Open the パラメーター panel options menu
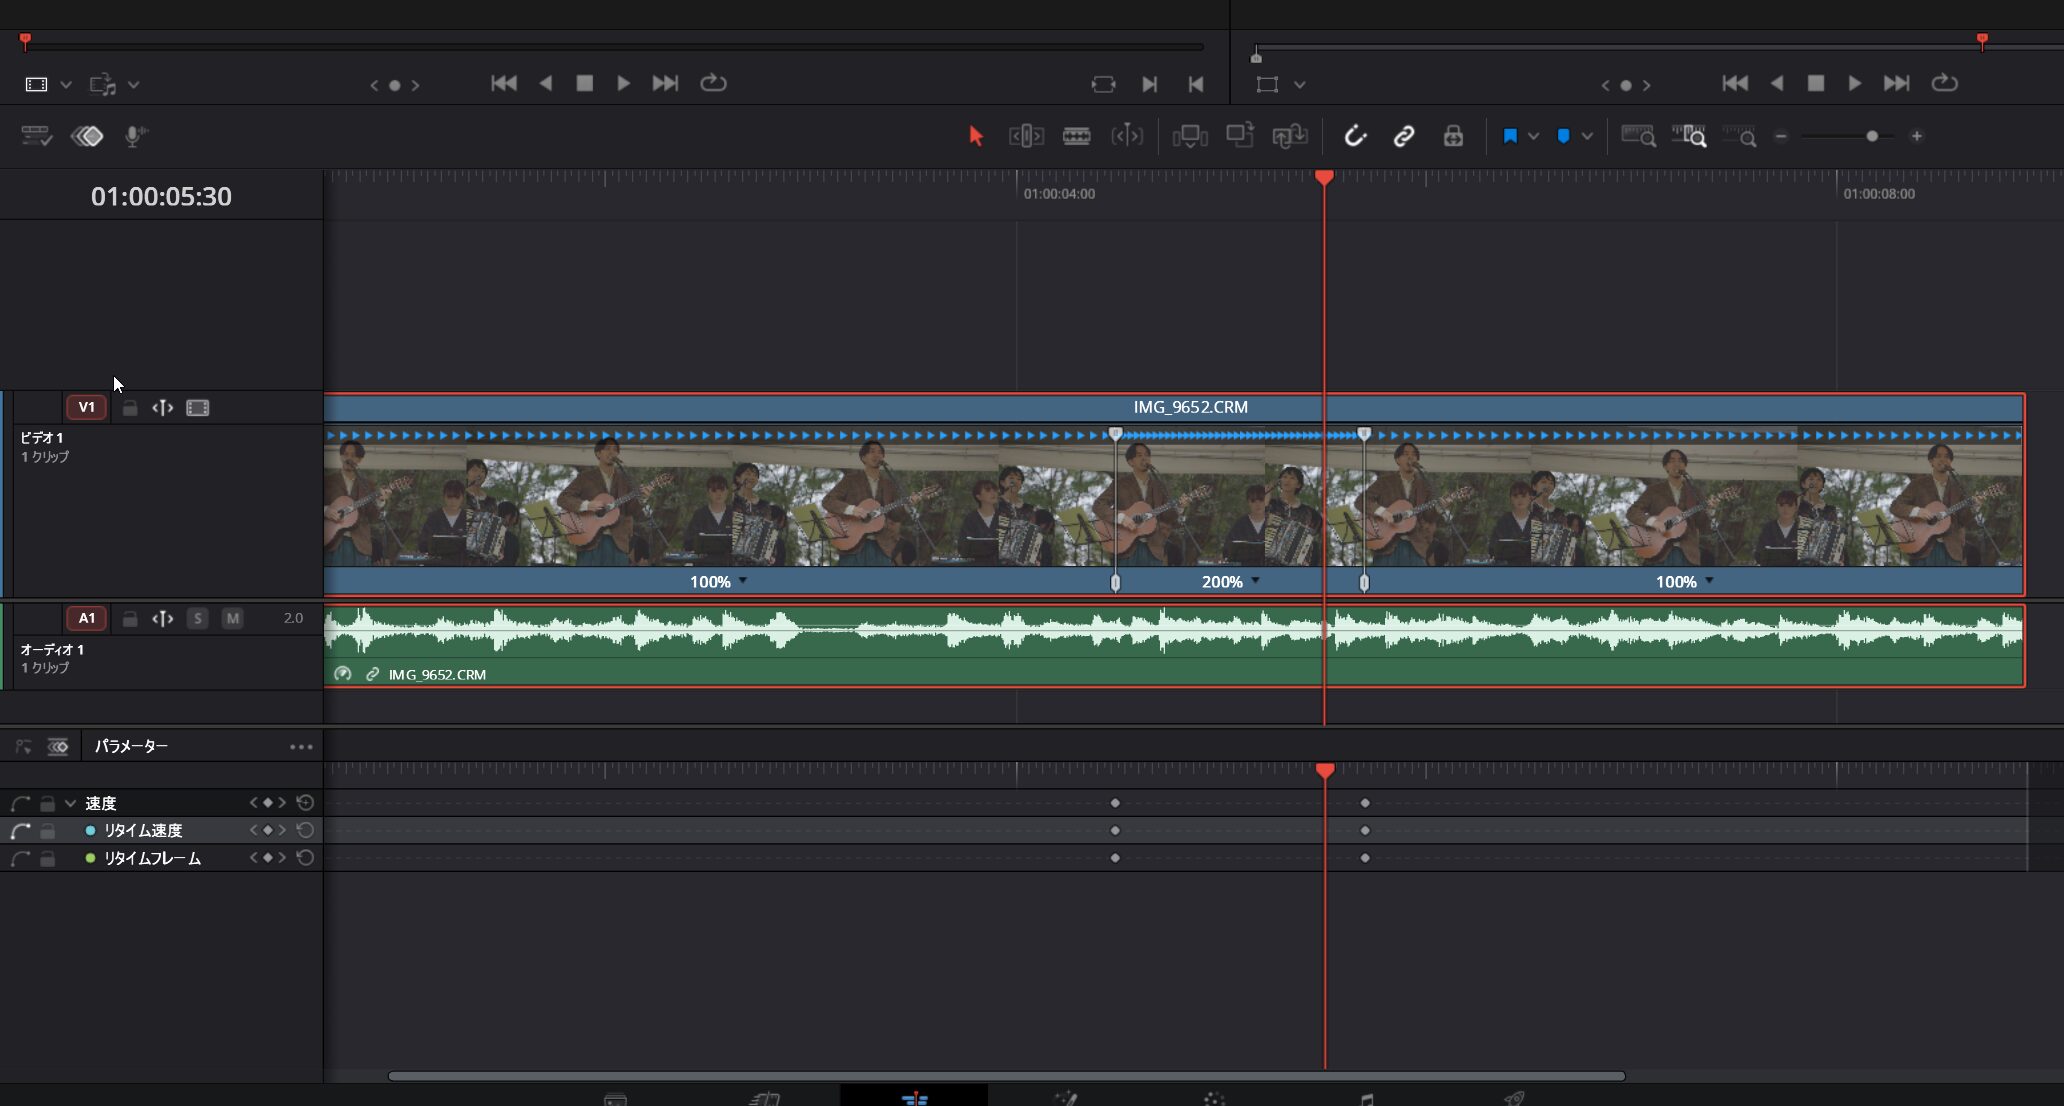This screenshot has width=2064, height=1106. coord(301,747)
